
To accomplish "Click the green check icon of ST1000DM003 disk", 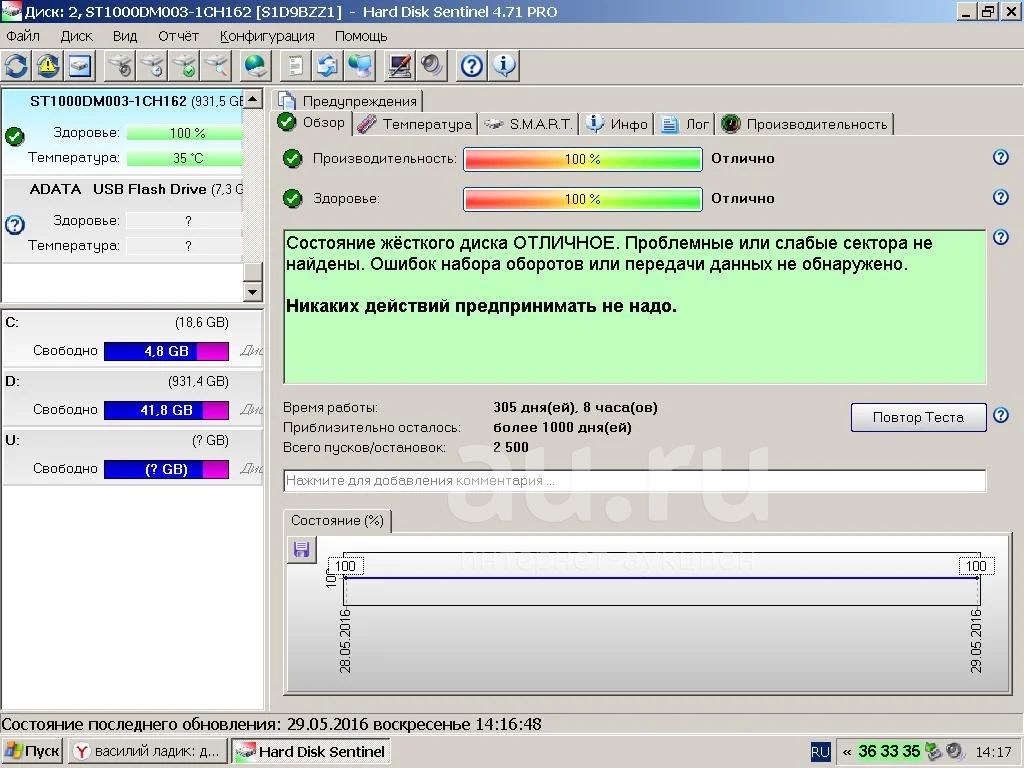I will tap(14, 136).
